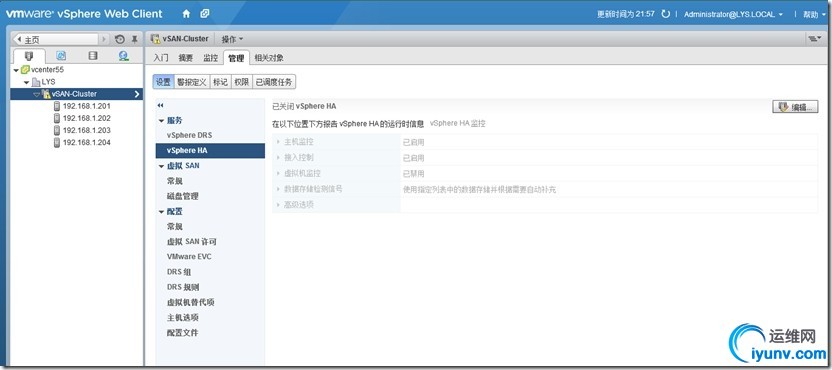Viewport: 832px width, 370px height.
Task: Open 配置文件 settings
Action: [183, 333]
